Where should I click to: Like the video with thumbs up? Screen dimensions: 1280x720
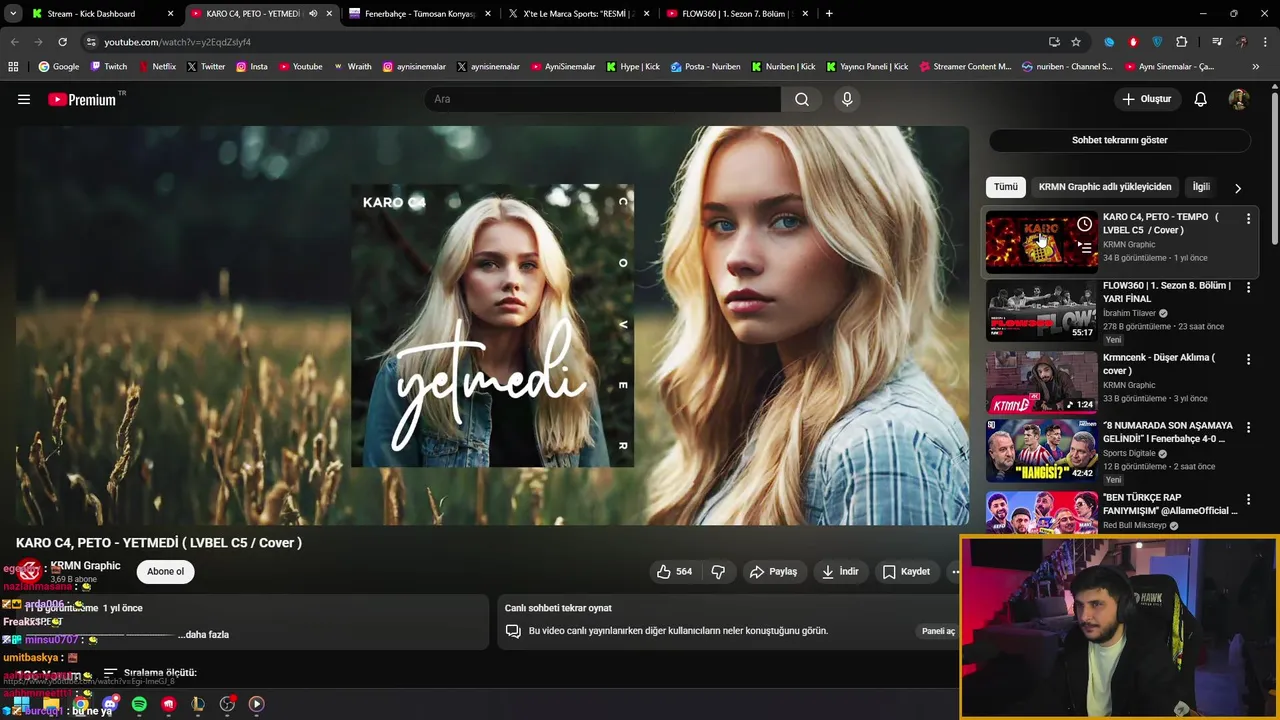(674, 572)
